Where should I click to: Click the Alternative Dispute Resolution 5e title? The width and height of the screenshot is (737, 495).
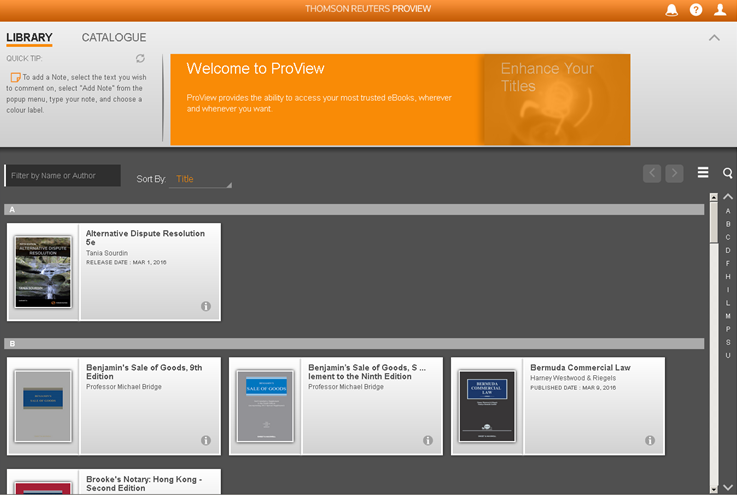click(x=145, y=238)
